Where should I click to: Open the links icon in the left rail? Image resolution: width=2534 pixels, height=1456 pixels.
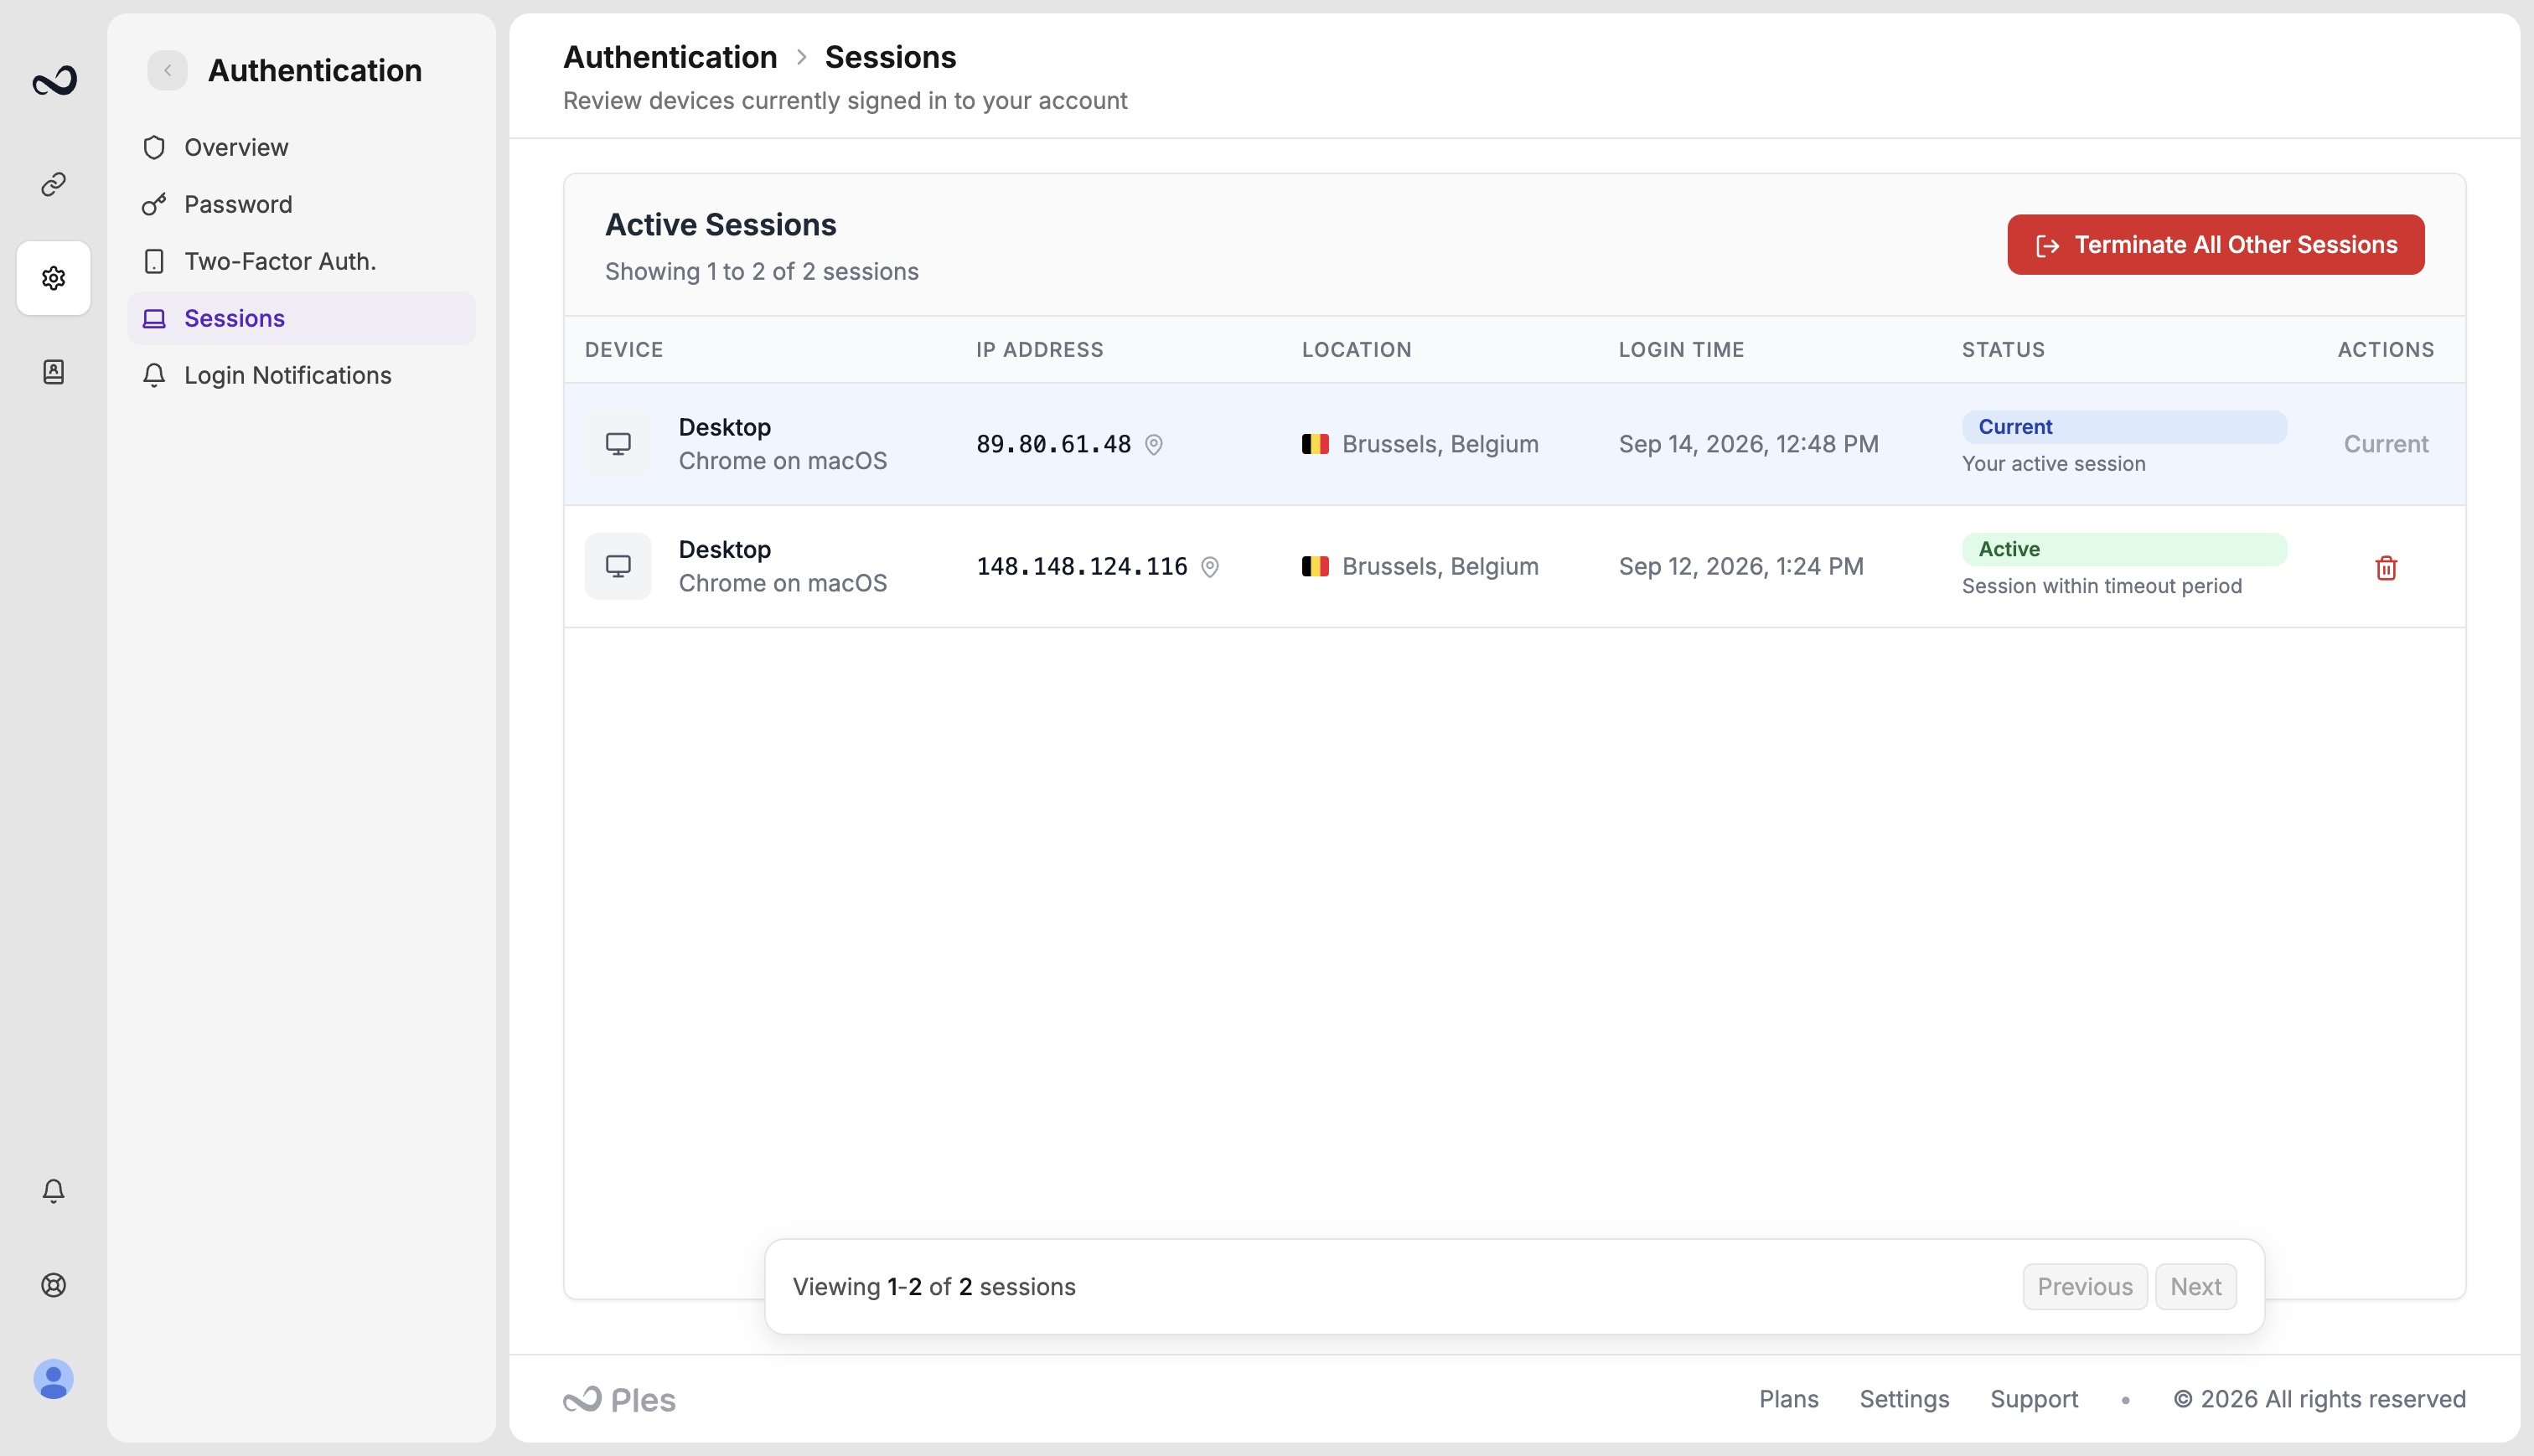click(54, 184)
